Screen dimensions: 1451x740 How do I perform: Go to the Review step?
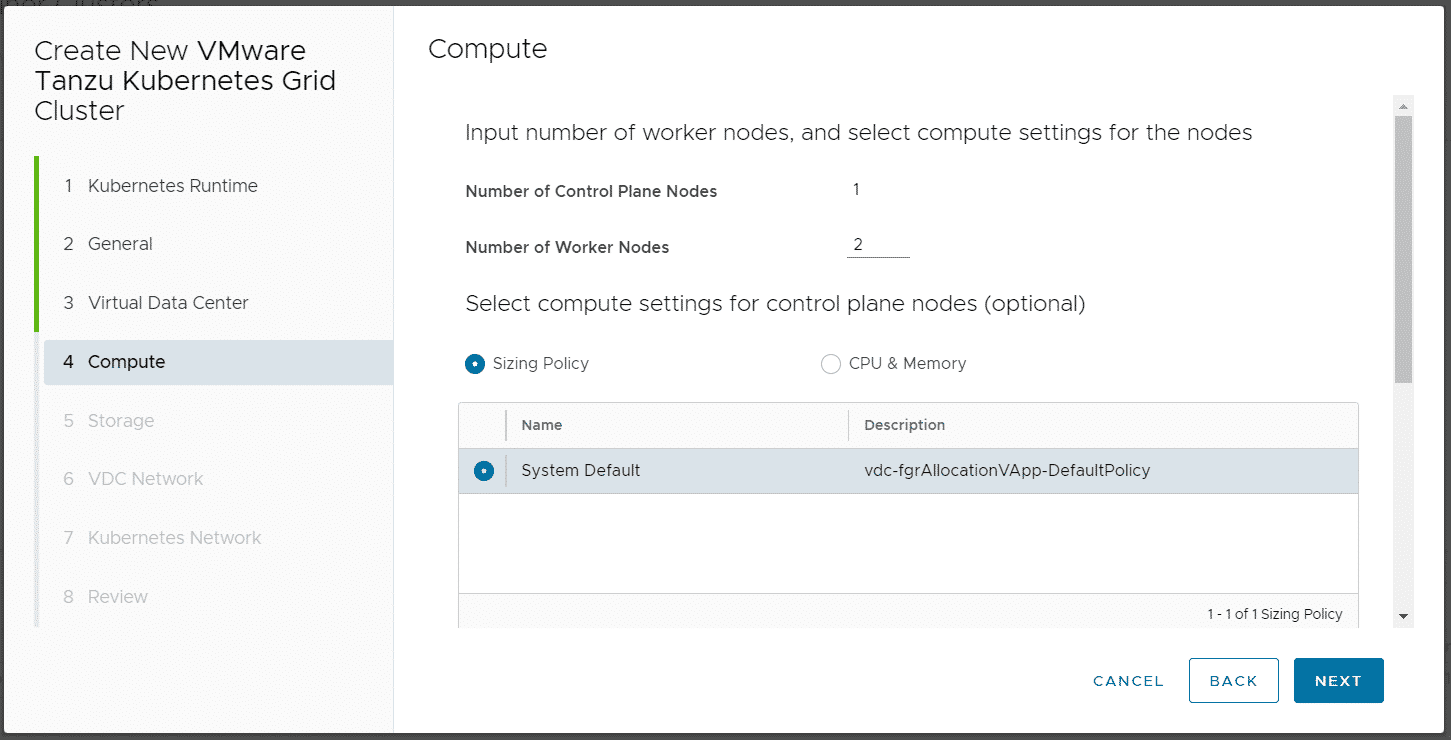pos(117,597)
